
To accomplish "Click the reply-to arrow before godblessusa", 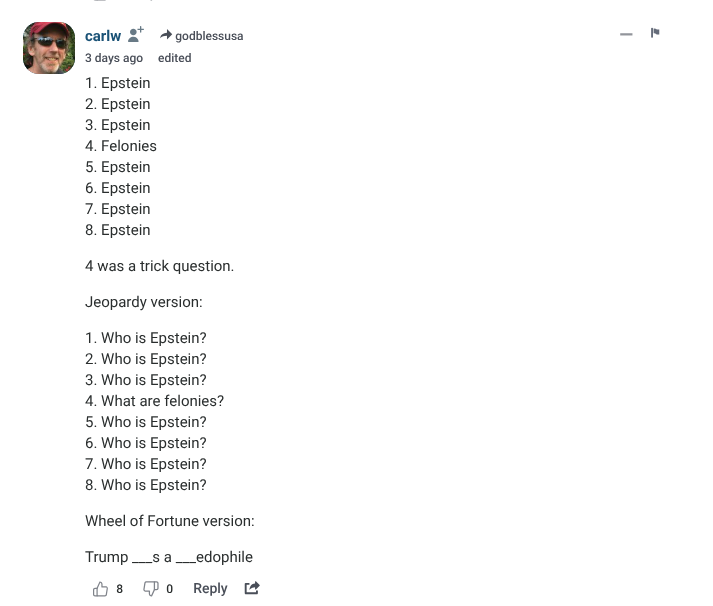I will click(x=166, y=35).
